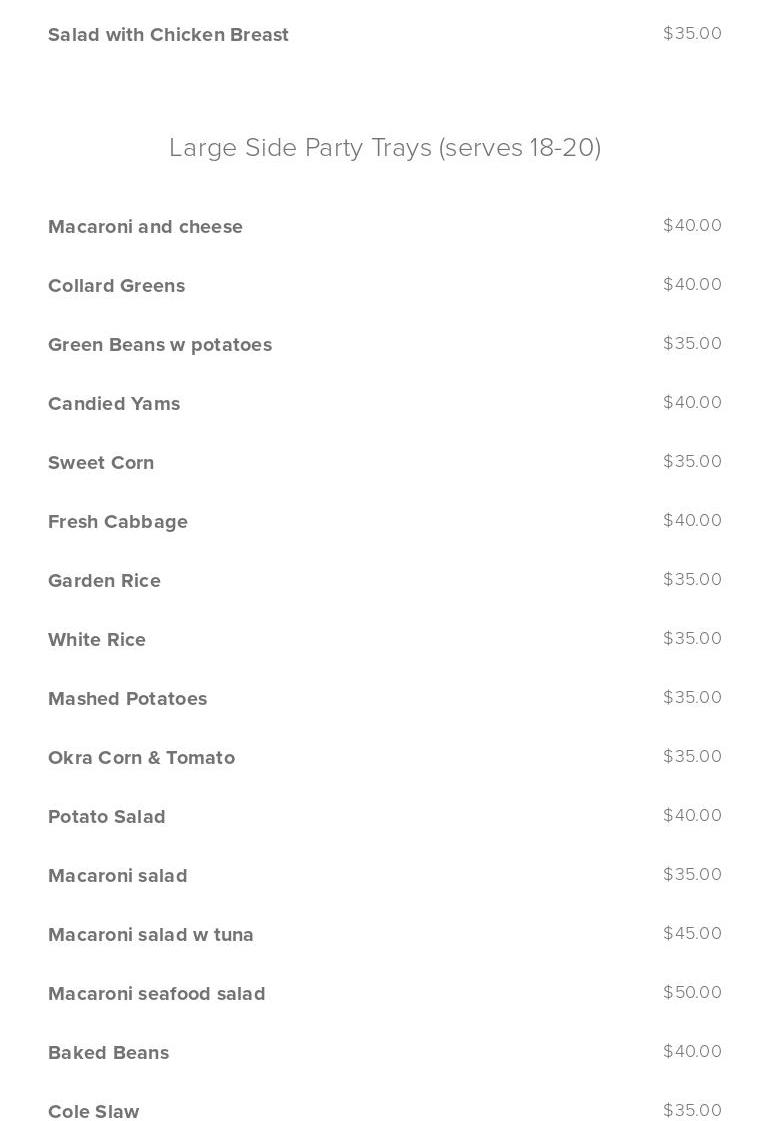Select Collard Greens from the tray list
Viewport: 770px width, 1121px height.
[116, 286]
